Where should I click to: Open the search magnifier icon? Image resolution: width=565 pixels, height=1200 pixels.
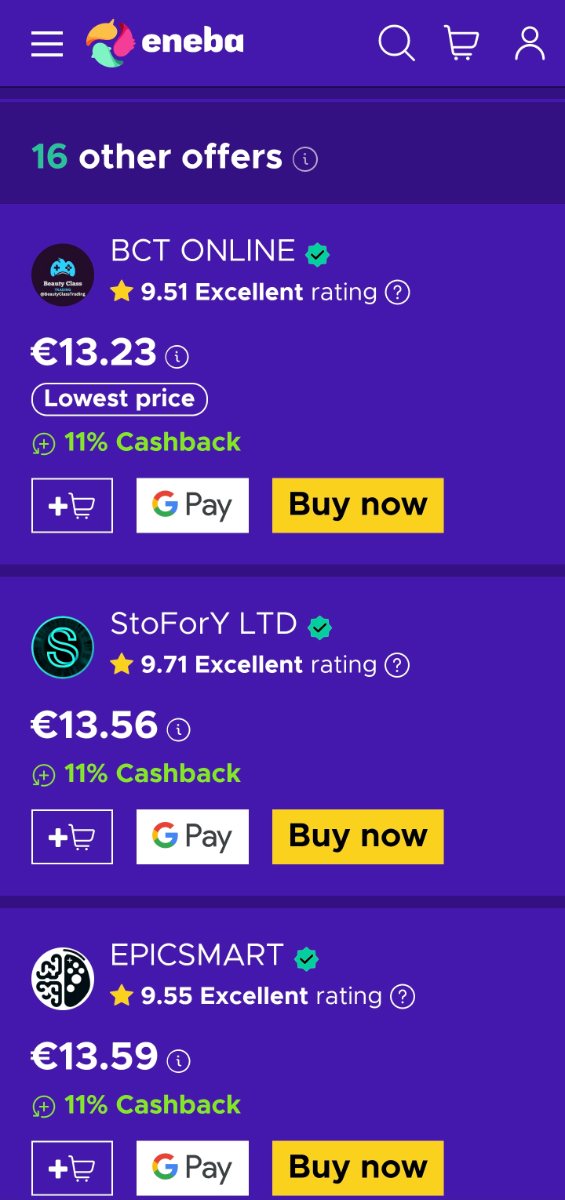click(396, 43)
